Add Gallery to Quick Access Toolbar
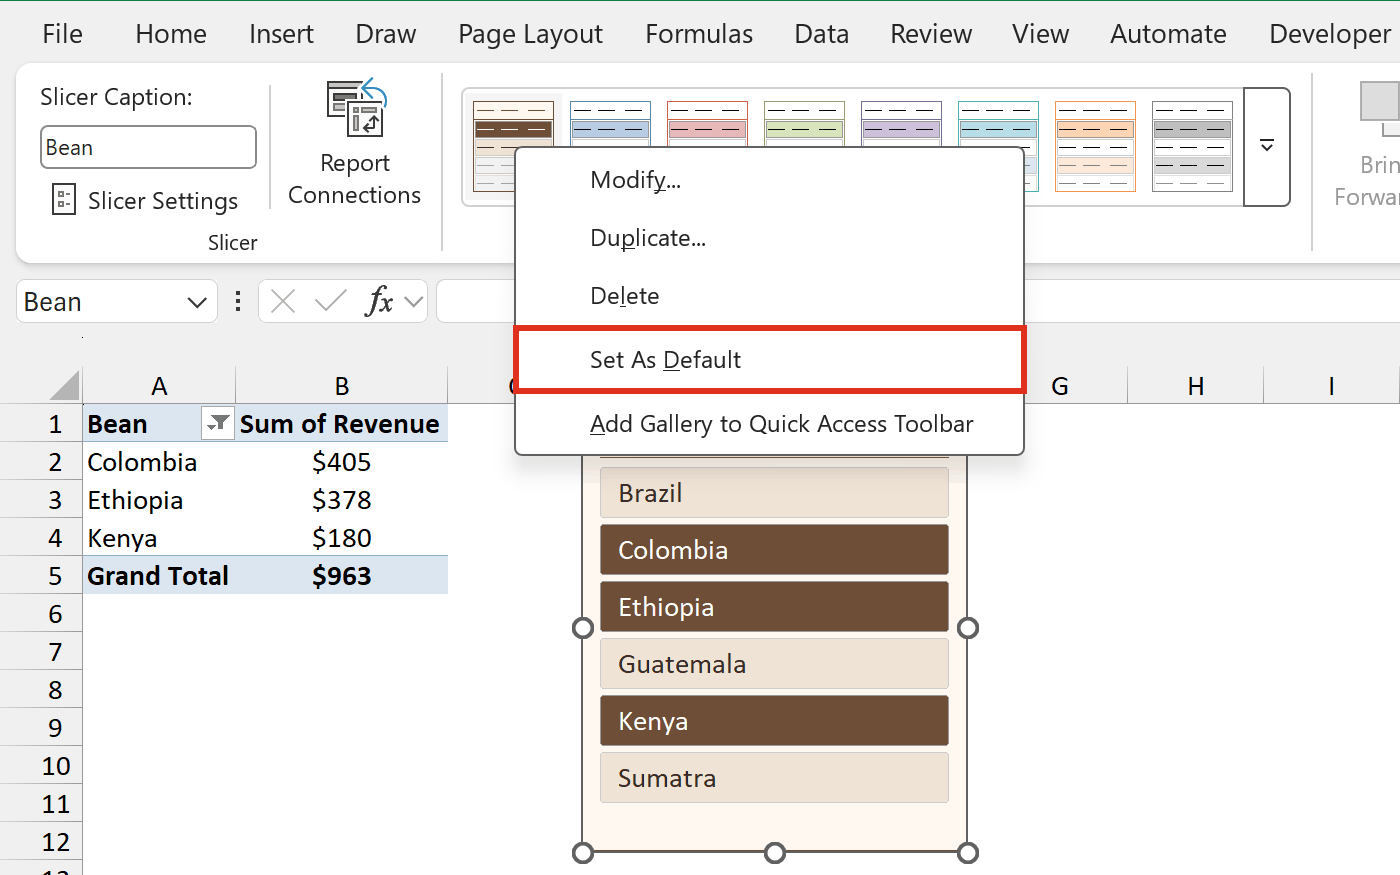Screen dimensions: 1400x875 click(769, 424)
